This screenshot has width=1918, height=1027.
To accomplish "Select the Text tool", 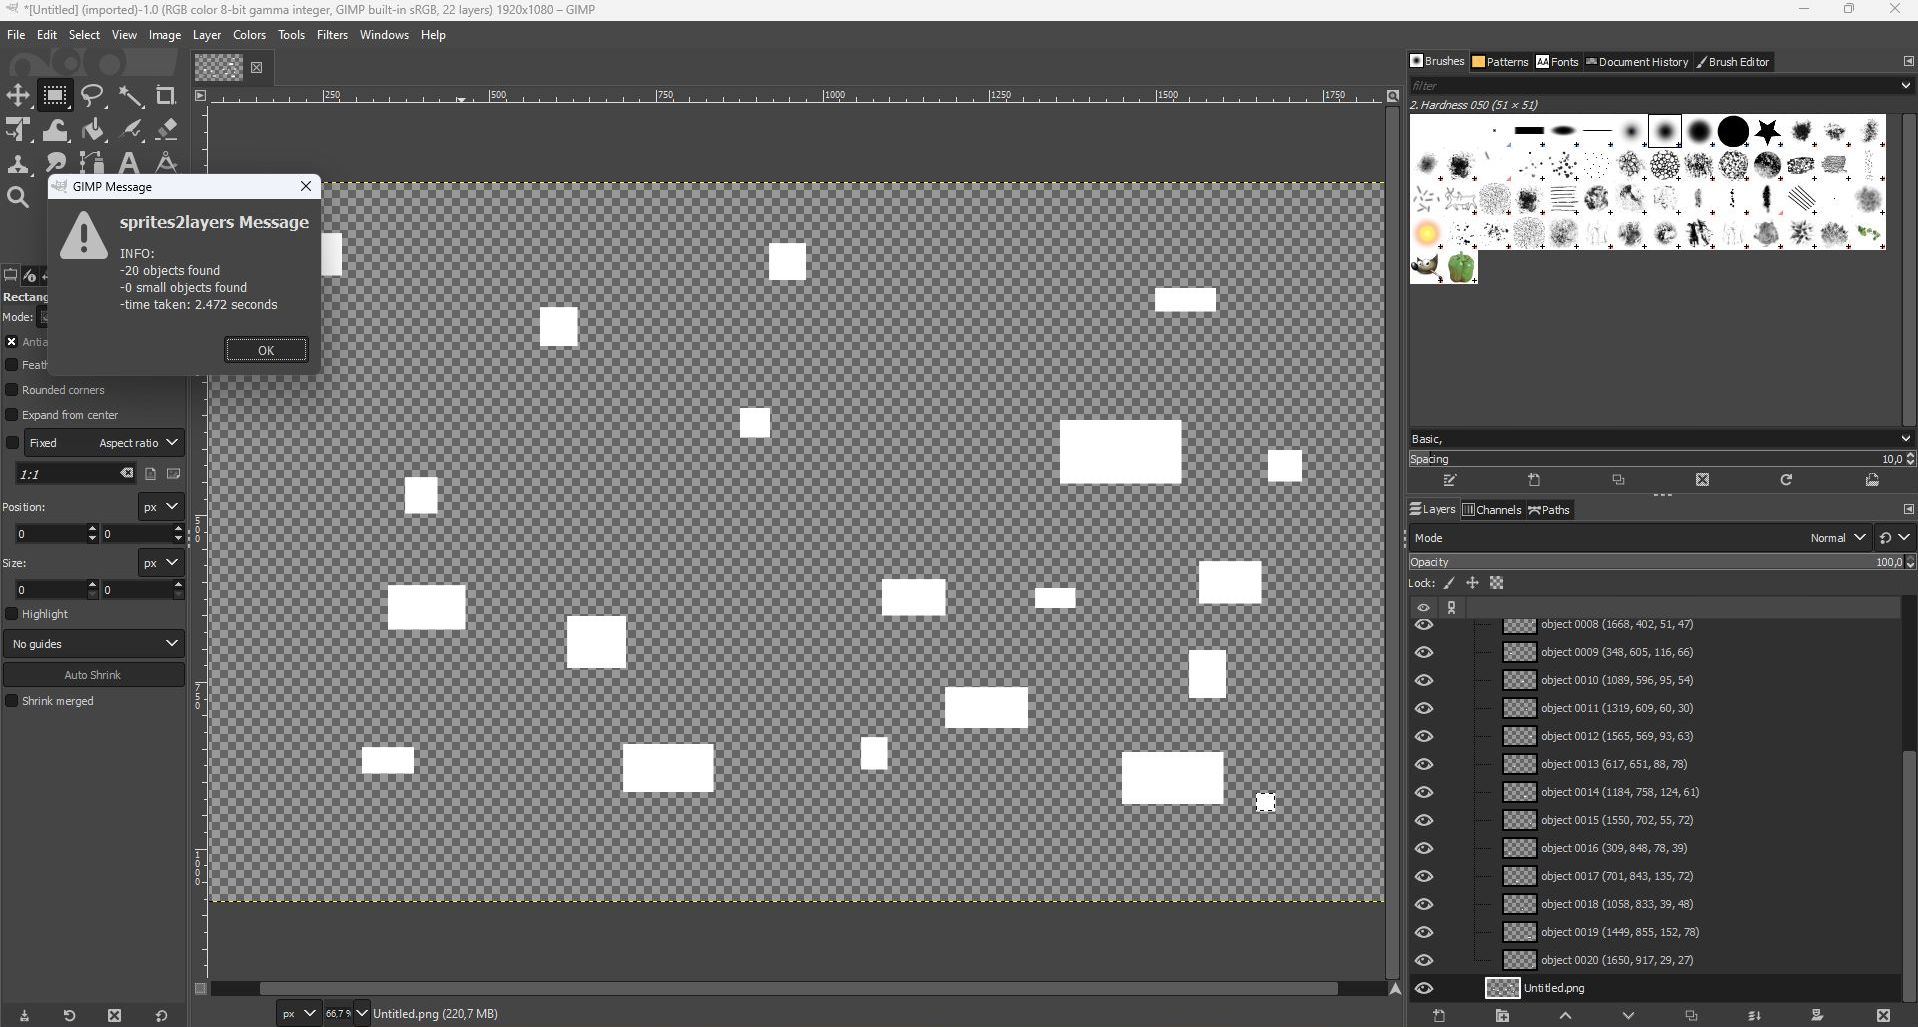I will point(129,163).
